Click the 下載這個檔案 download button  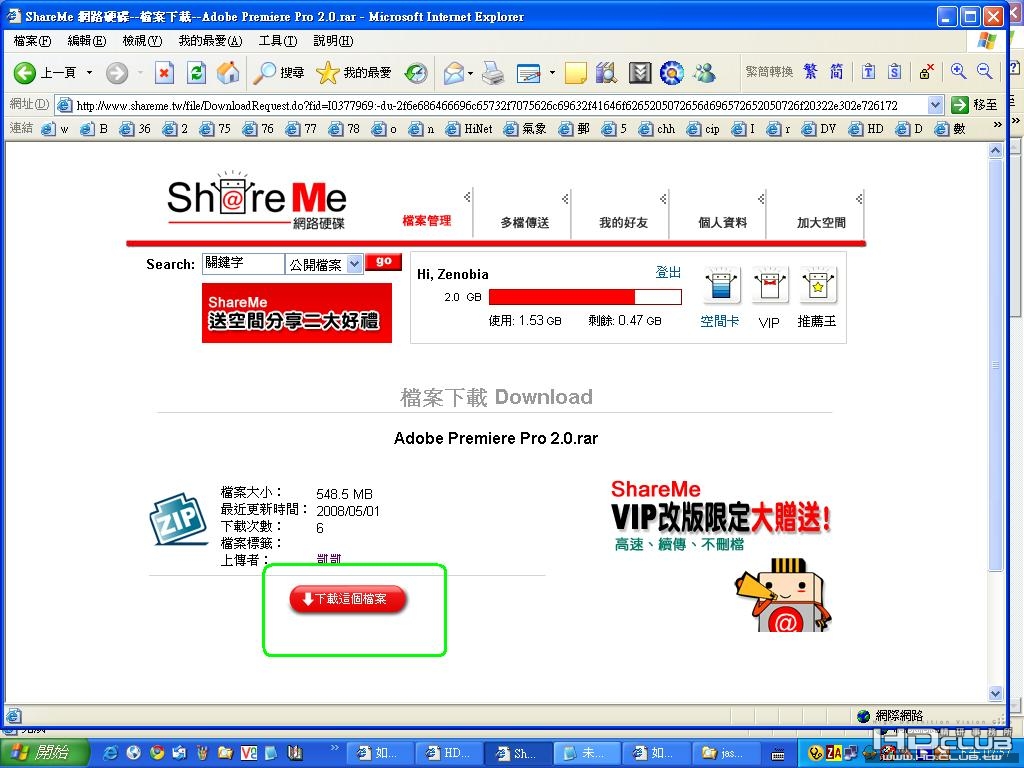[348, 599]
